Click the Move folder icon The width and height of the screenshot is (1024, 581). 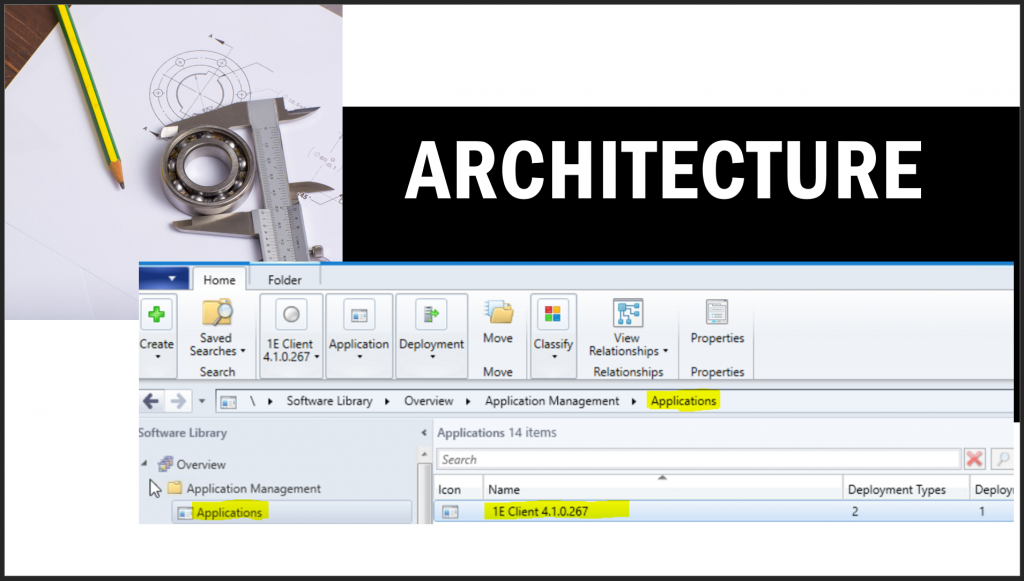pos(499,312)
